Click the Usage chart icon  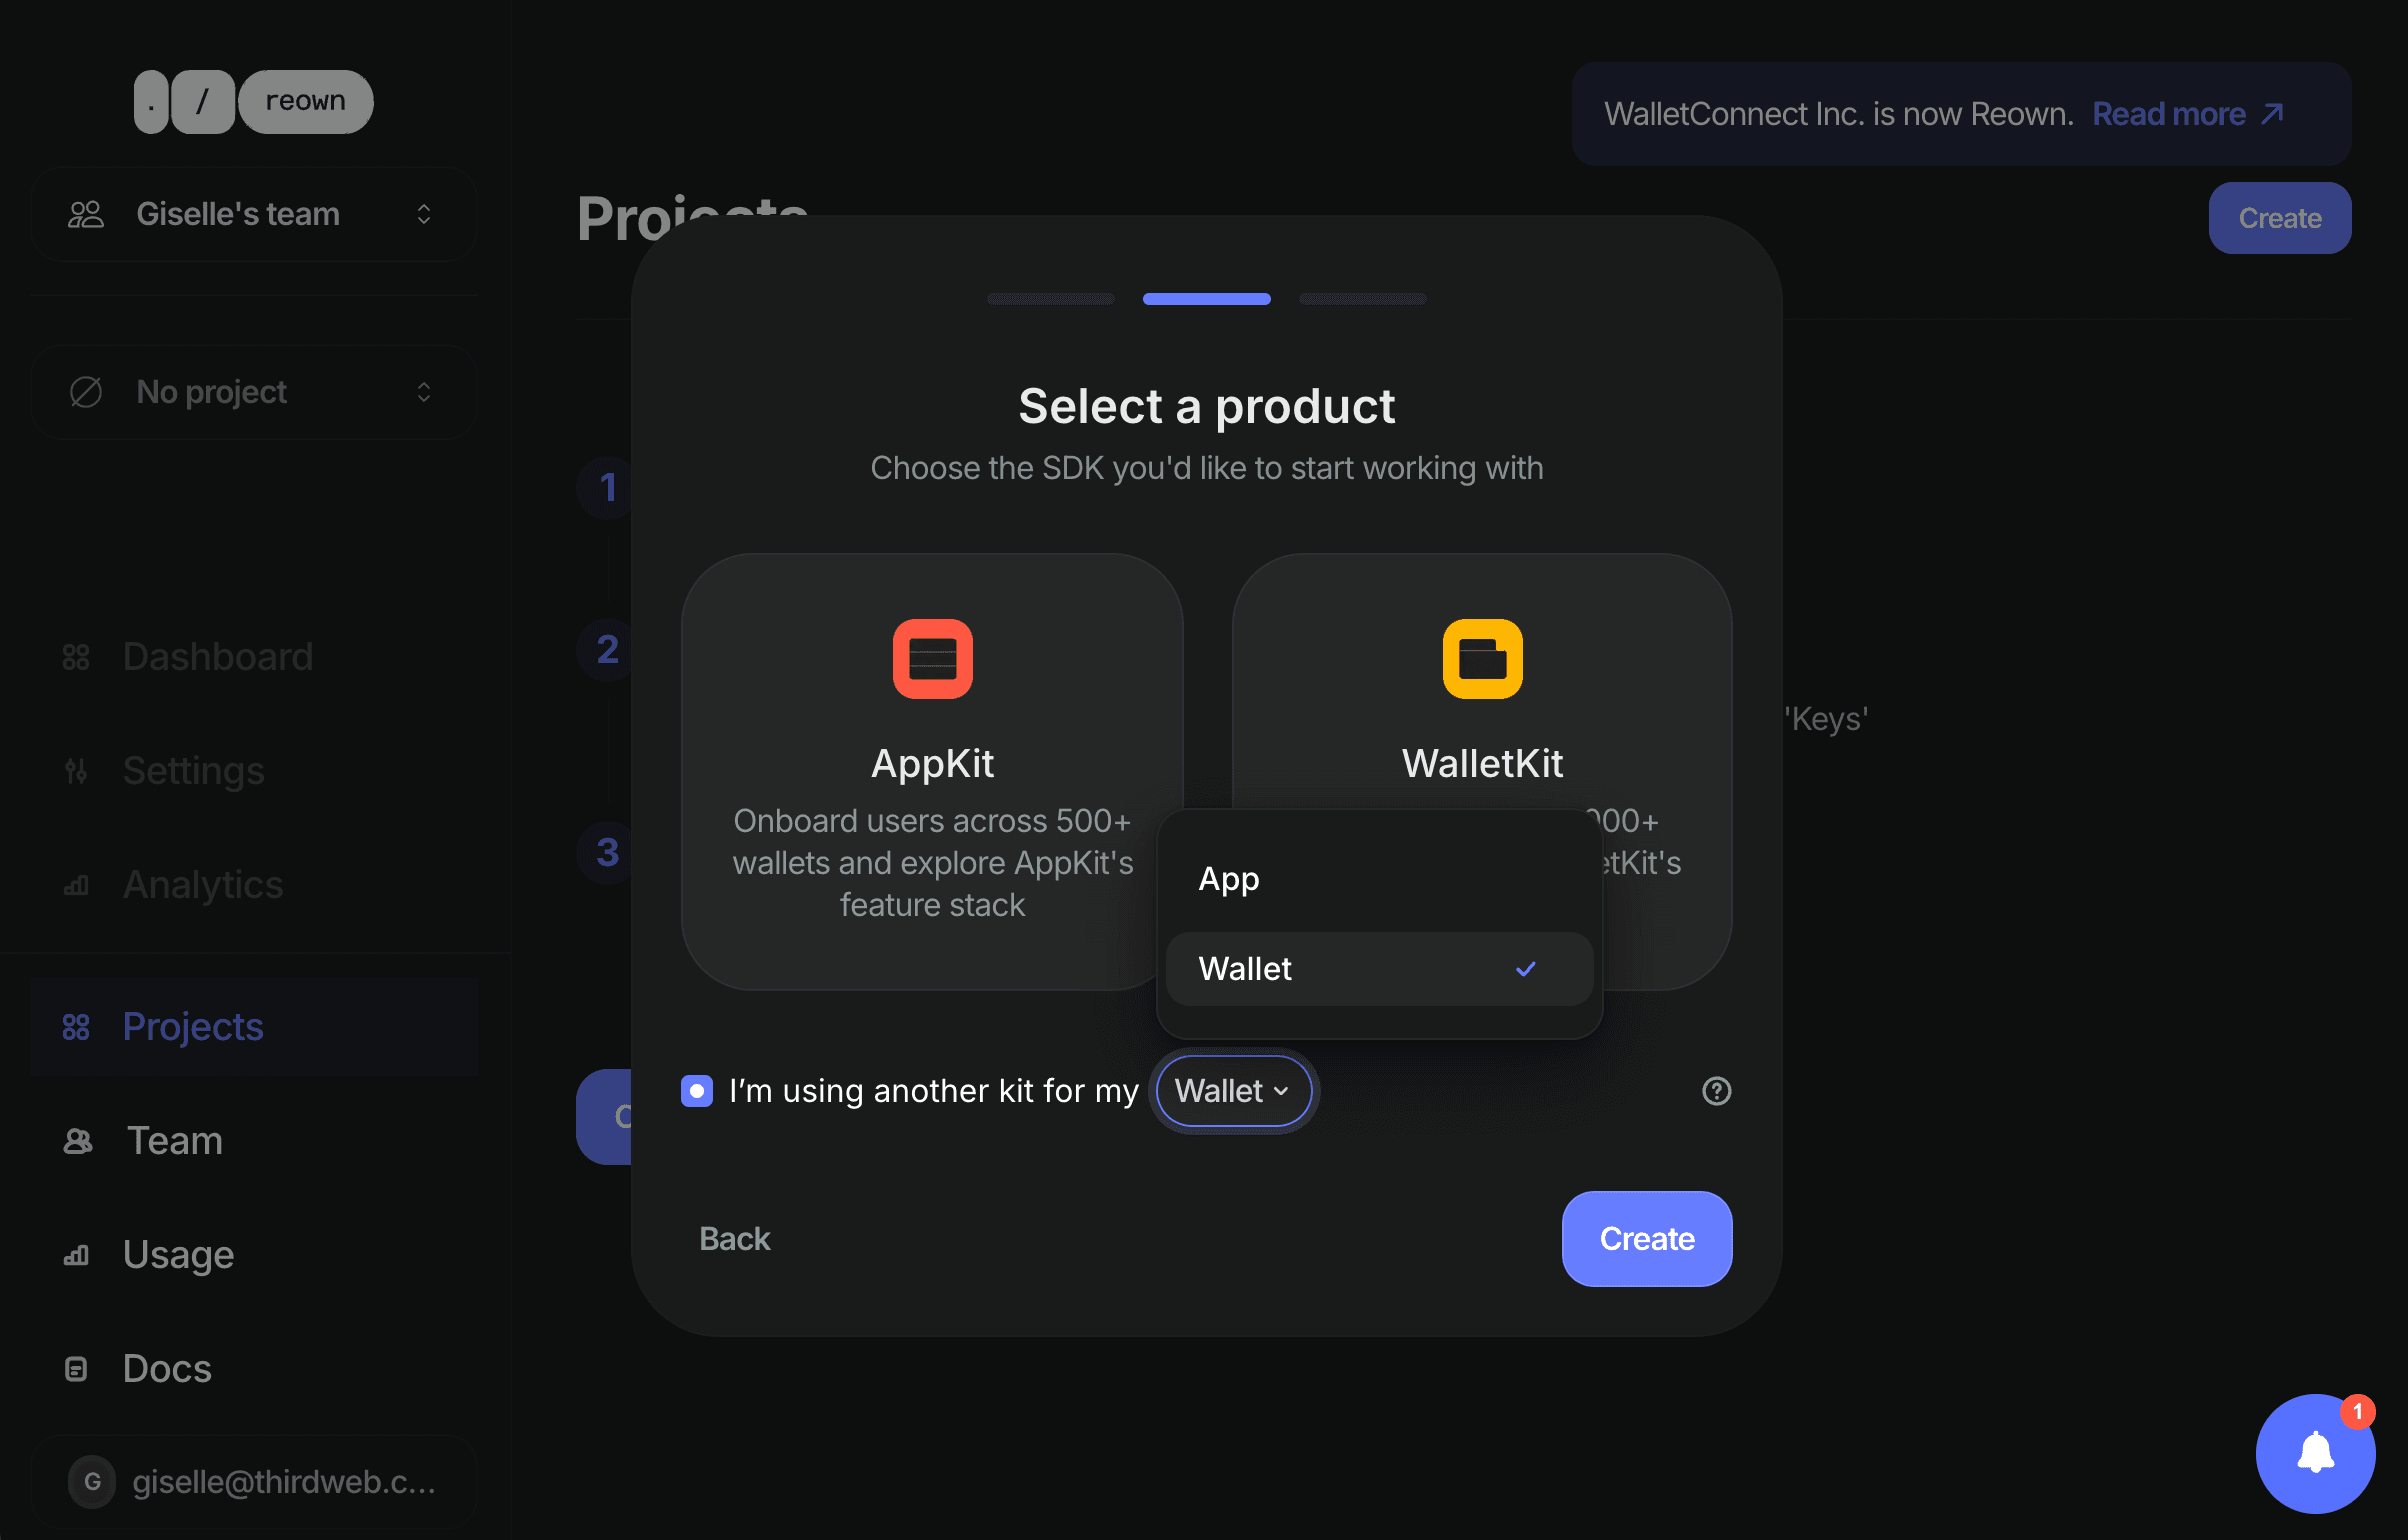click(77, 1255)
